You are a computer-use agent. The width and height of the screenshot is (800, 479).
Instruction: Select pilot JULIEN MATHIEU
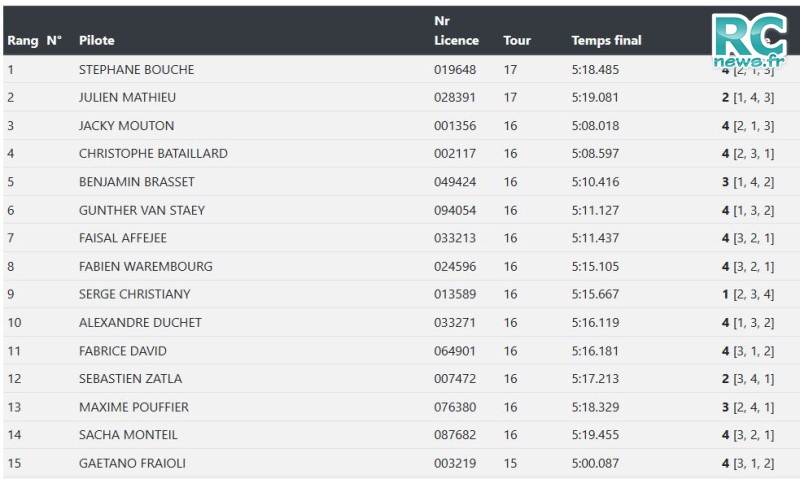point(127,97)
